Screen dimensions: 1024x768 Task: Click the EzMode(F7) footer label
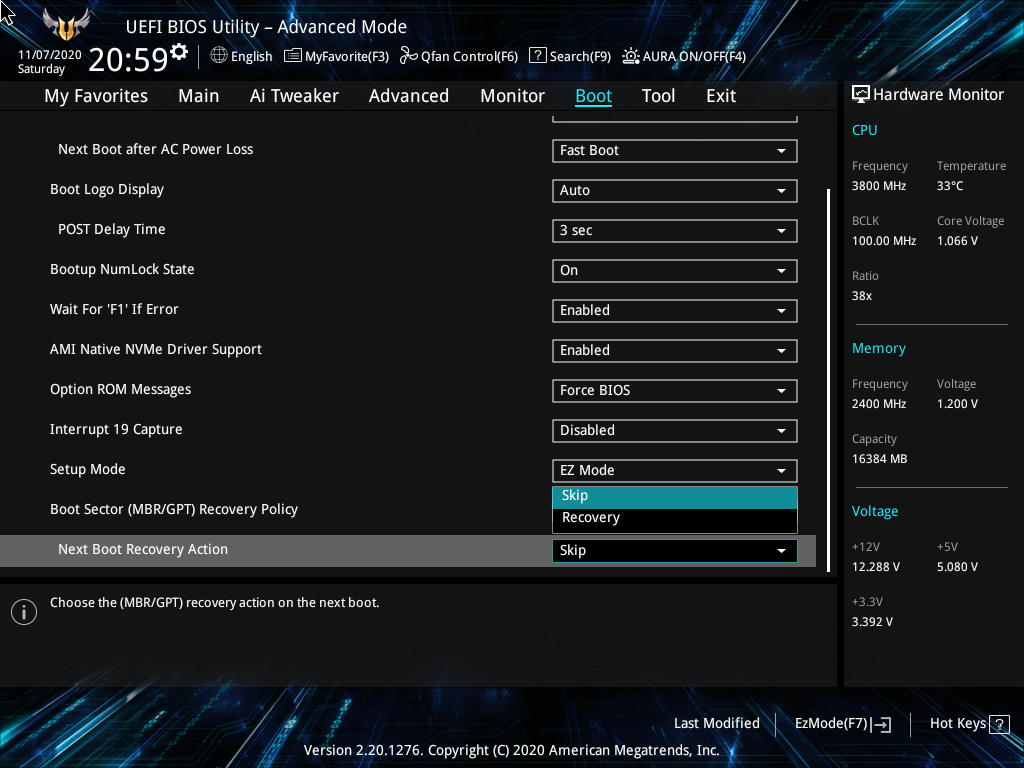(x=831, y=724)
